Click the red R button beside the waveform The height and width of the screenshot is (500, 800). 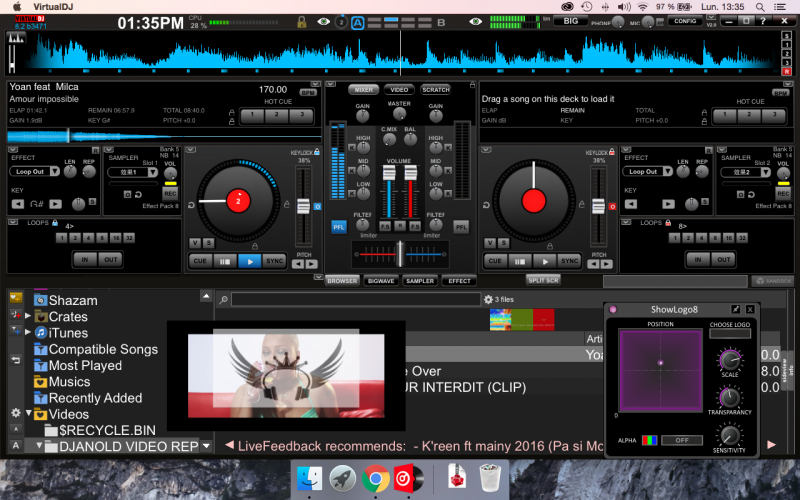(x=787, y=71)
